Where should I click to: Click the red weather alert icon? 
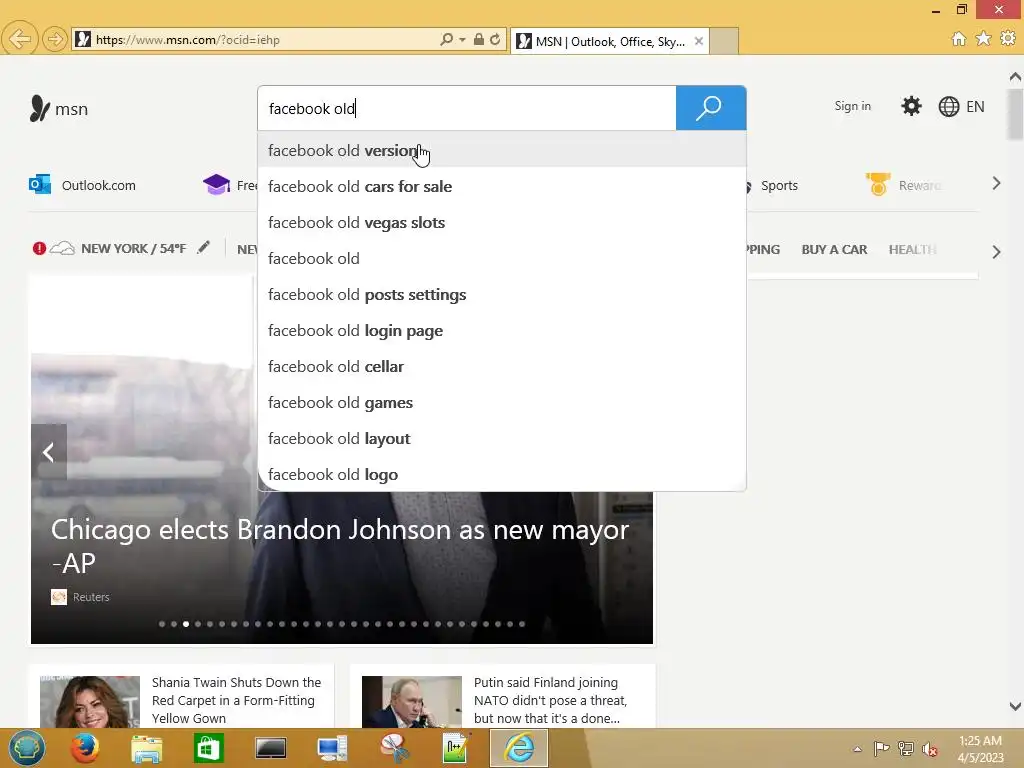pos(39,248)
